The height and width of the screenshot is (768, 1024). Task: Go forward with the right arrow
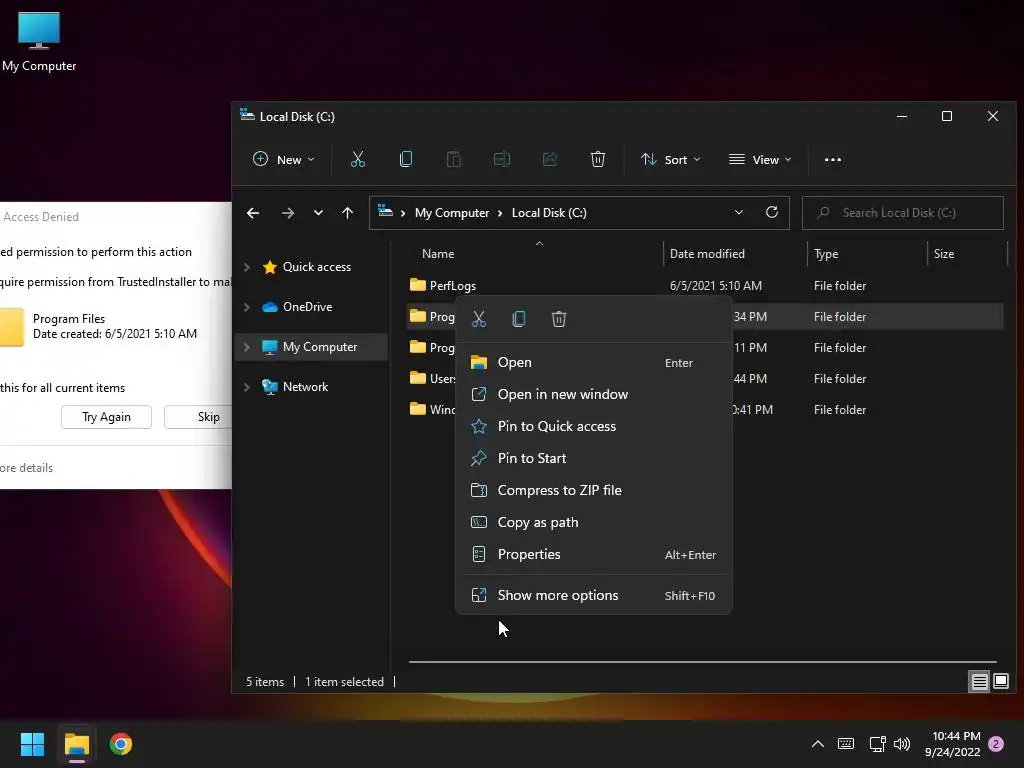(x=287, y=213)
